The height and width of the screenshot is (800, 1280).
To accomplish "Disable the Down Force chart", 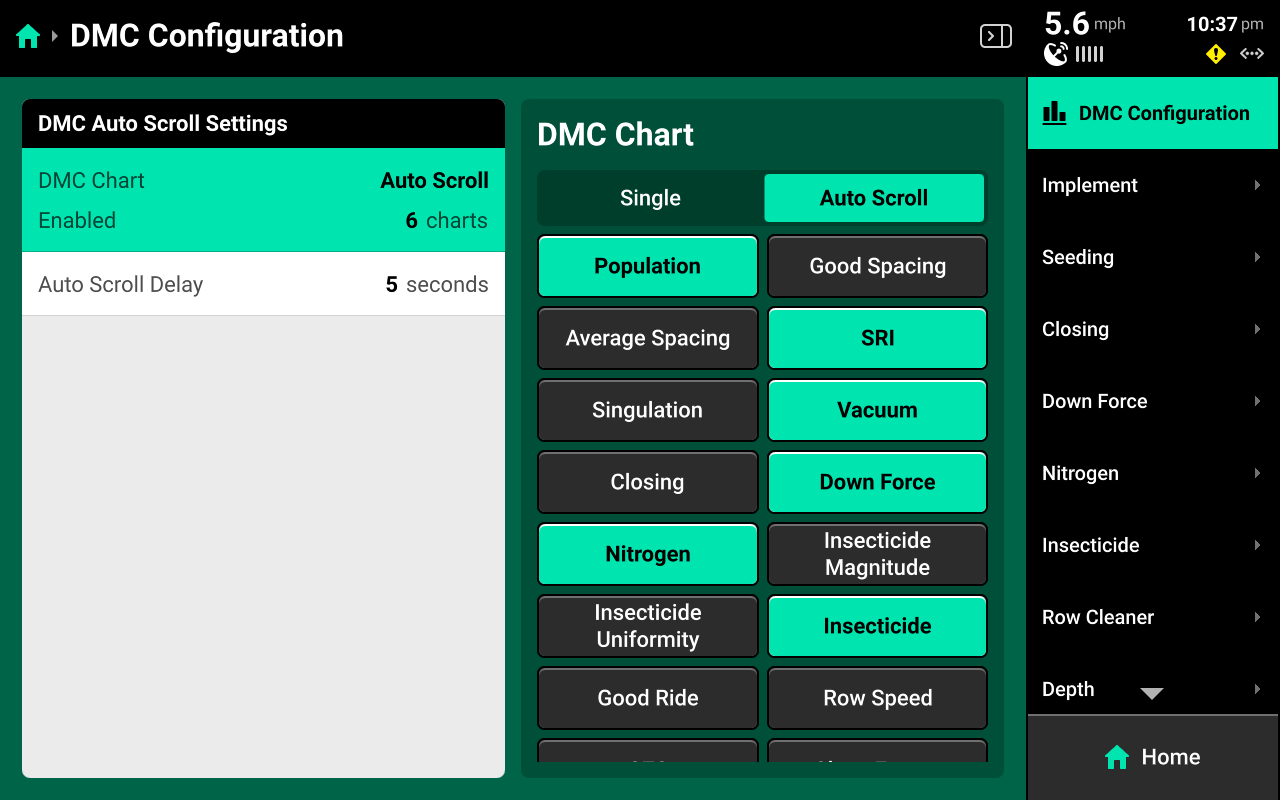I will 877,482.
